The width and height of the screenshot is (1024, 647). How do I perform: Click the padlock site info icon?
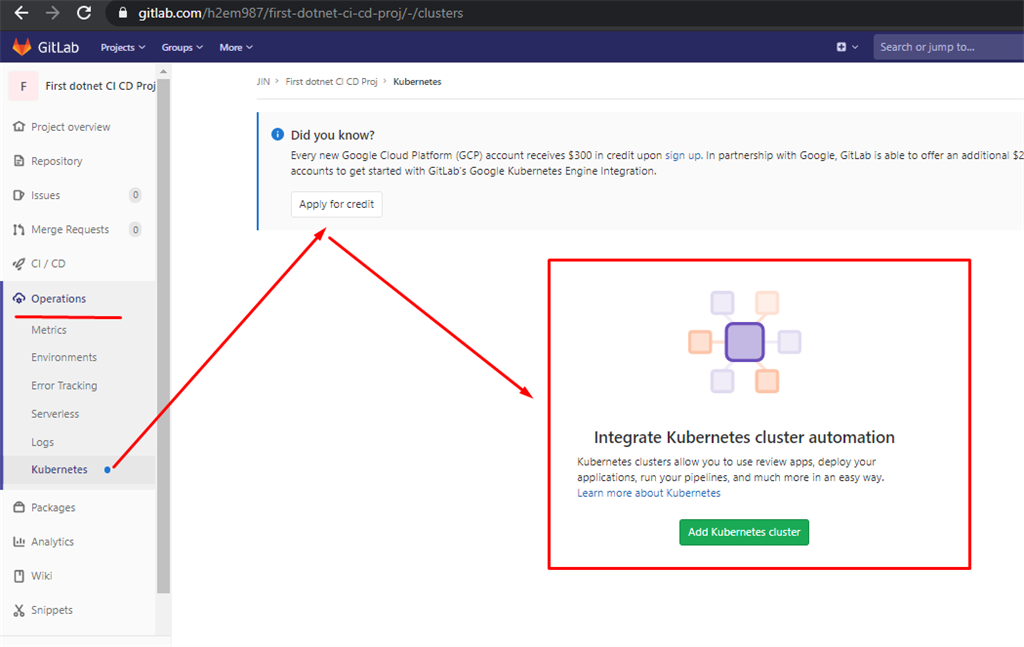coord(123,13)
